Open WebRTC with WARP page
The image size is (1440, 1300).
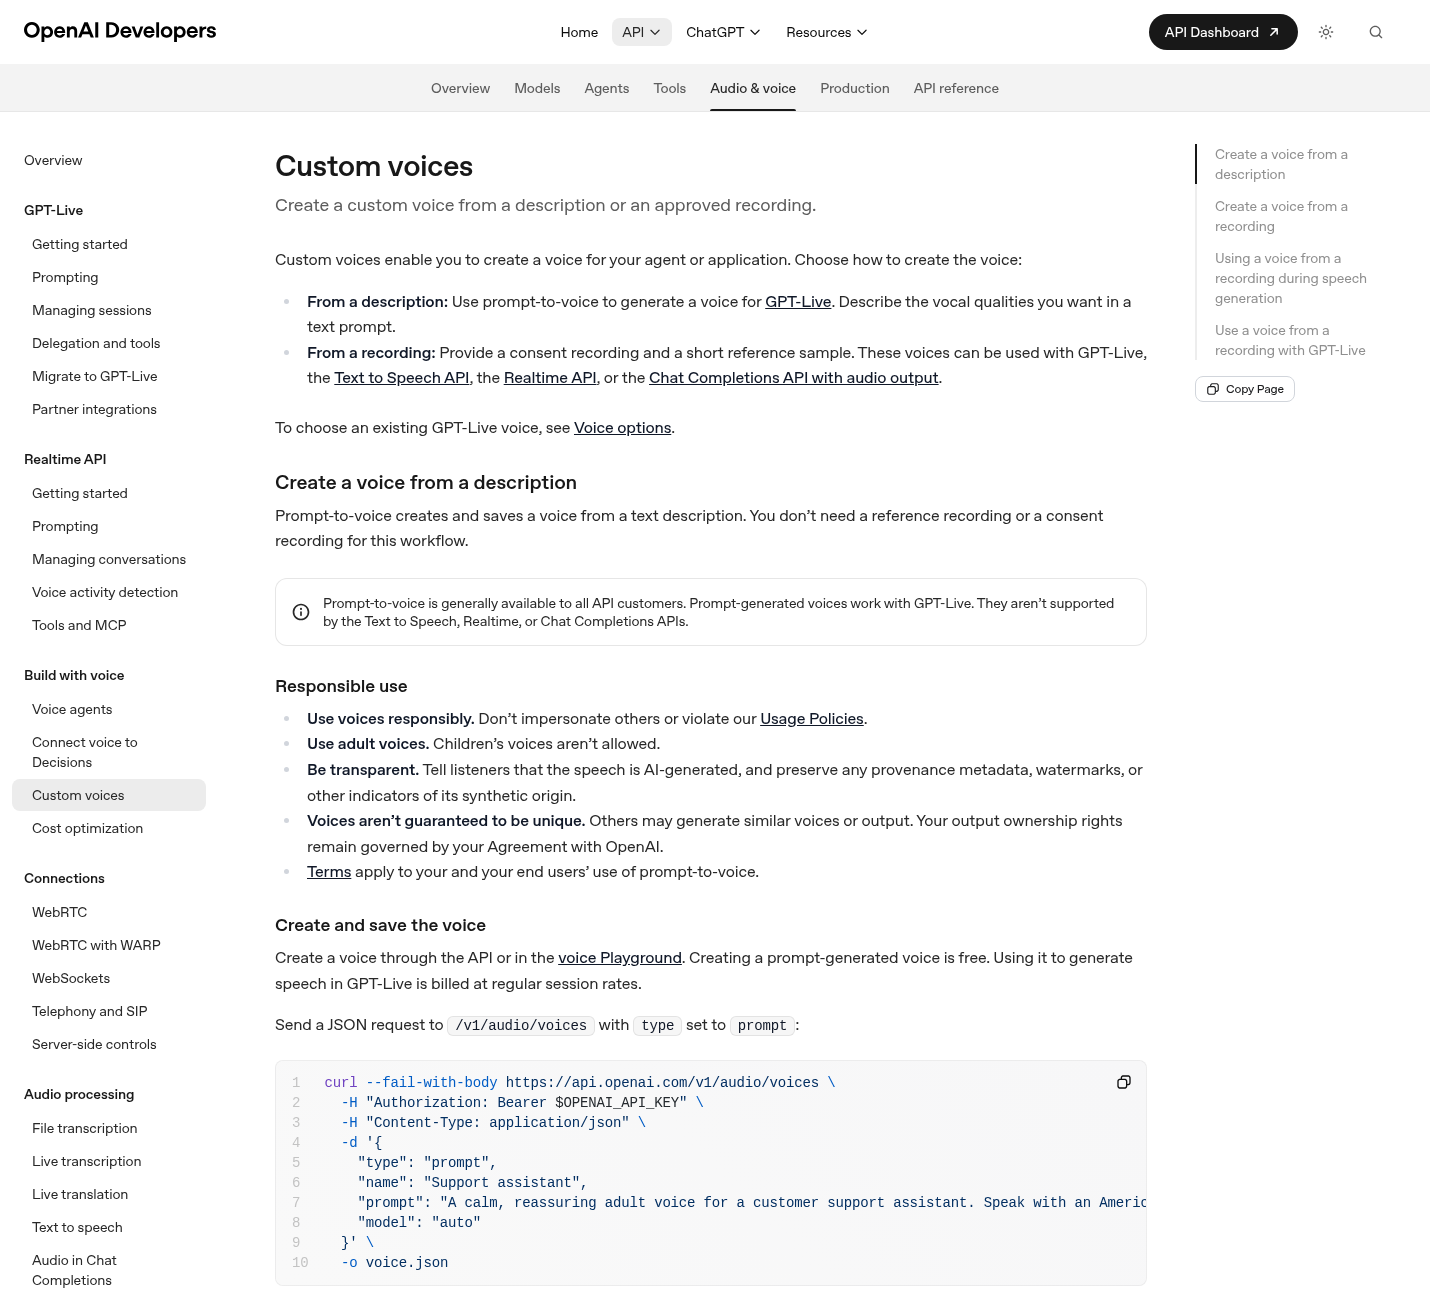[x=96, y=945]
